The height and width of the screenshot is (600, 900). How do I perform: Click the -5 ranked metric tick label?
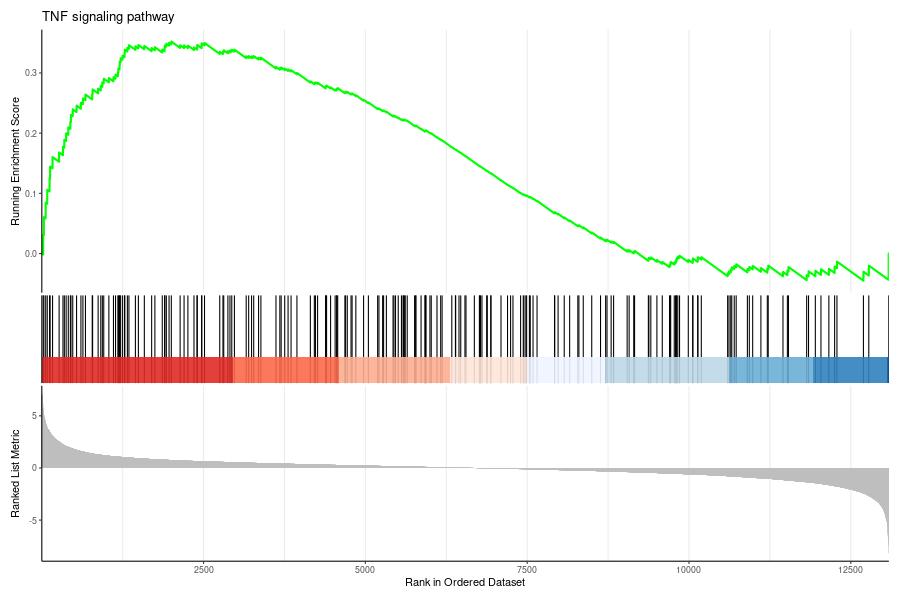click(x=33, y=521)
